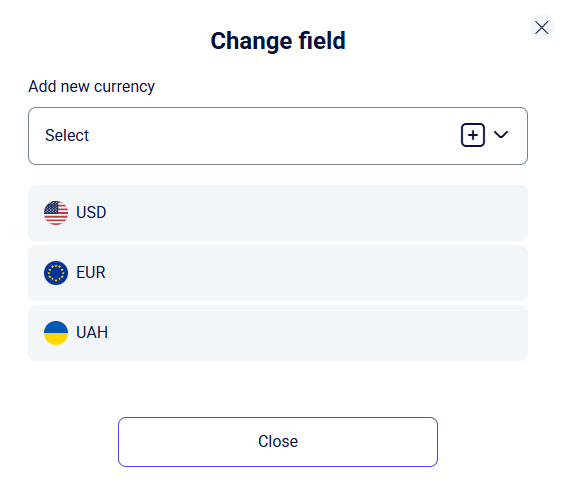
Task: Dismiss the dialog with the X icon
Action: [x=542, y=27]
